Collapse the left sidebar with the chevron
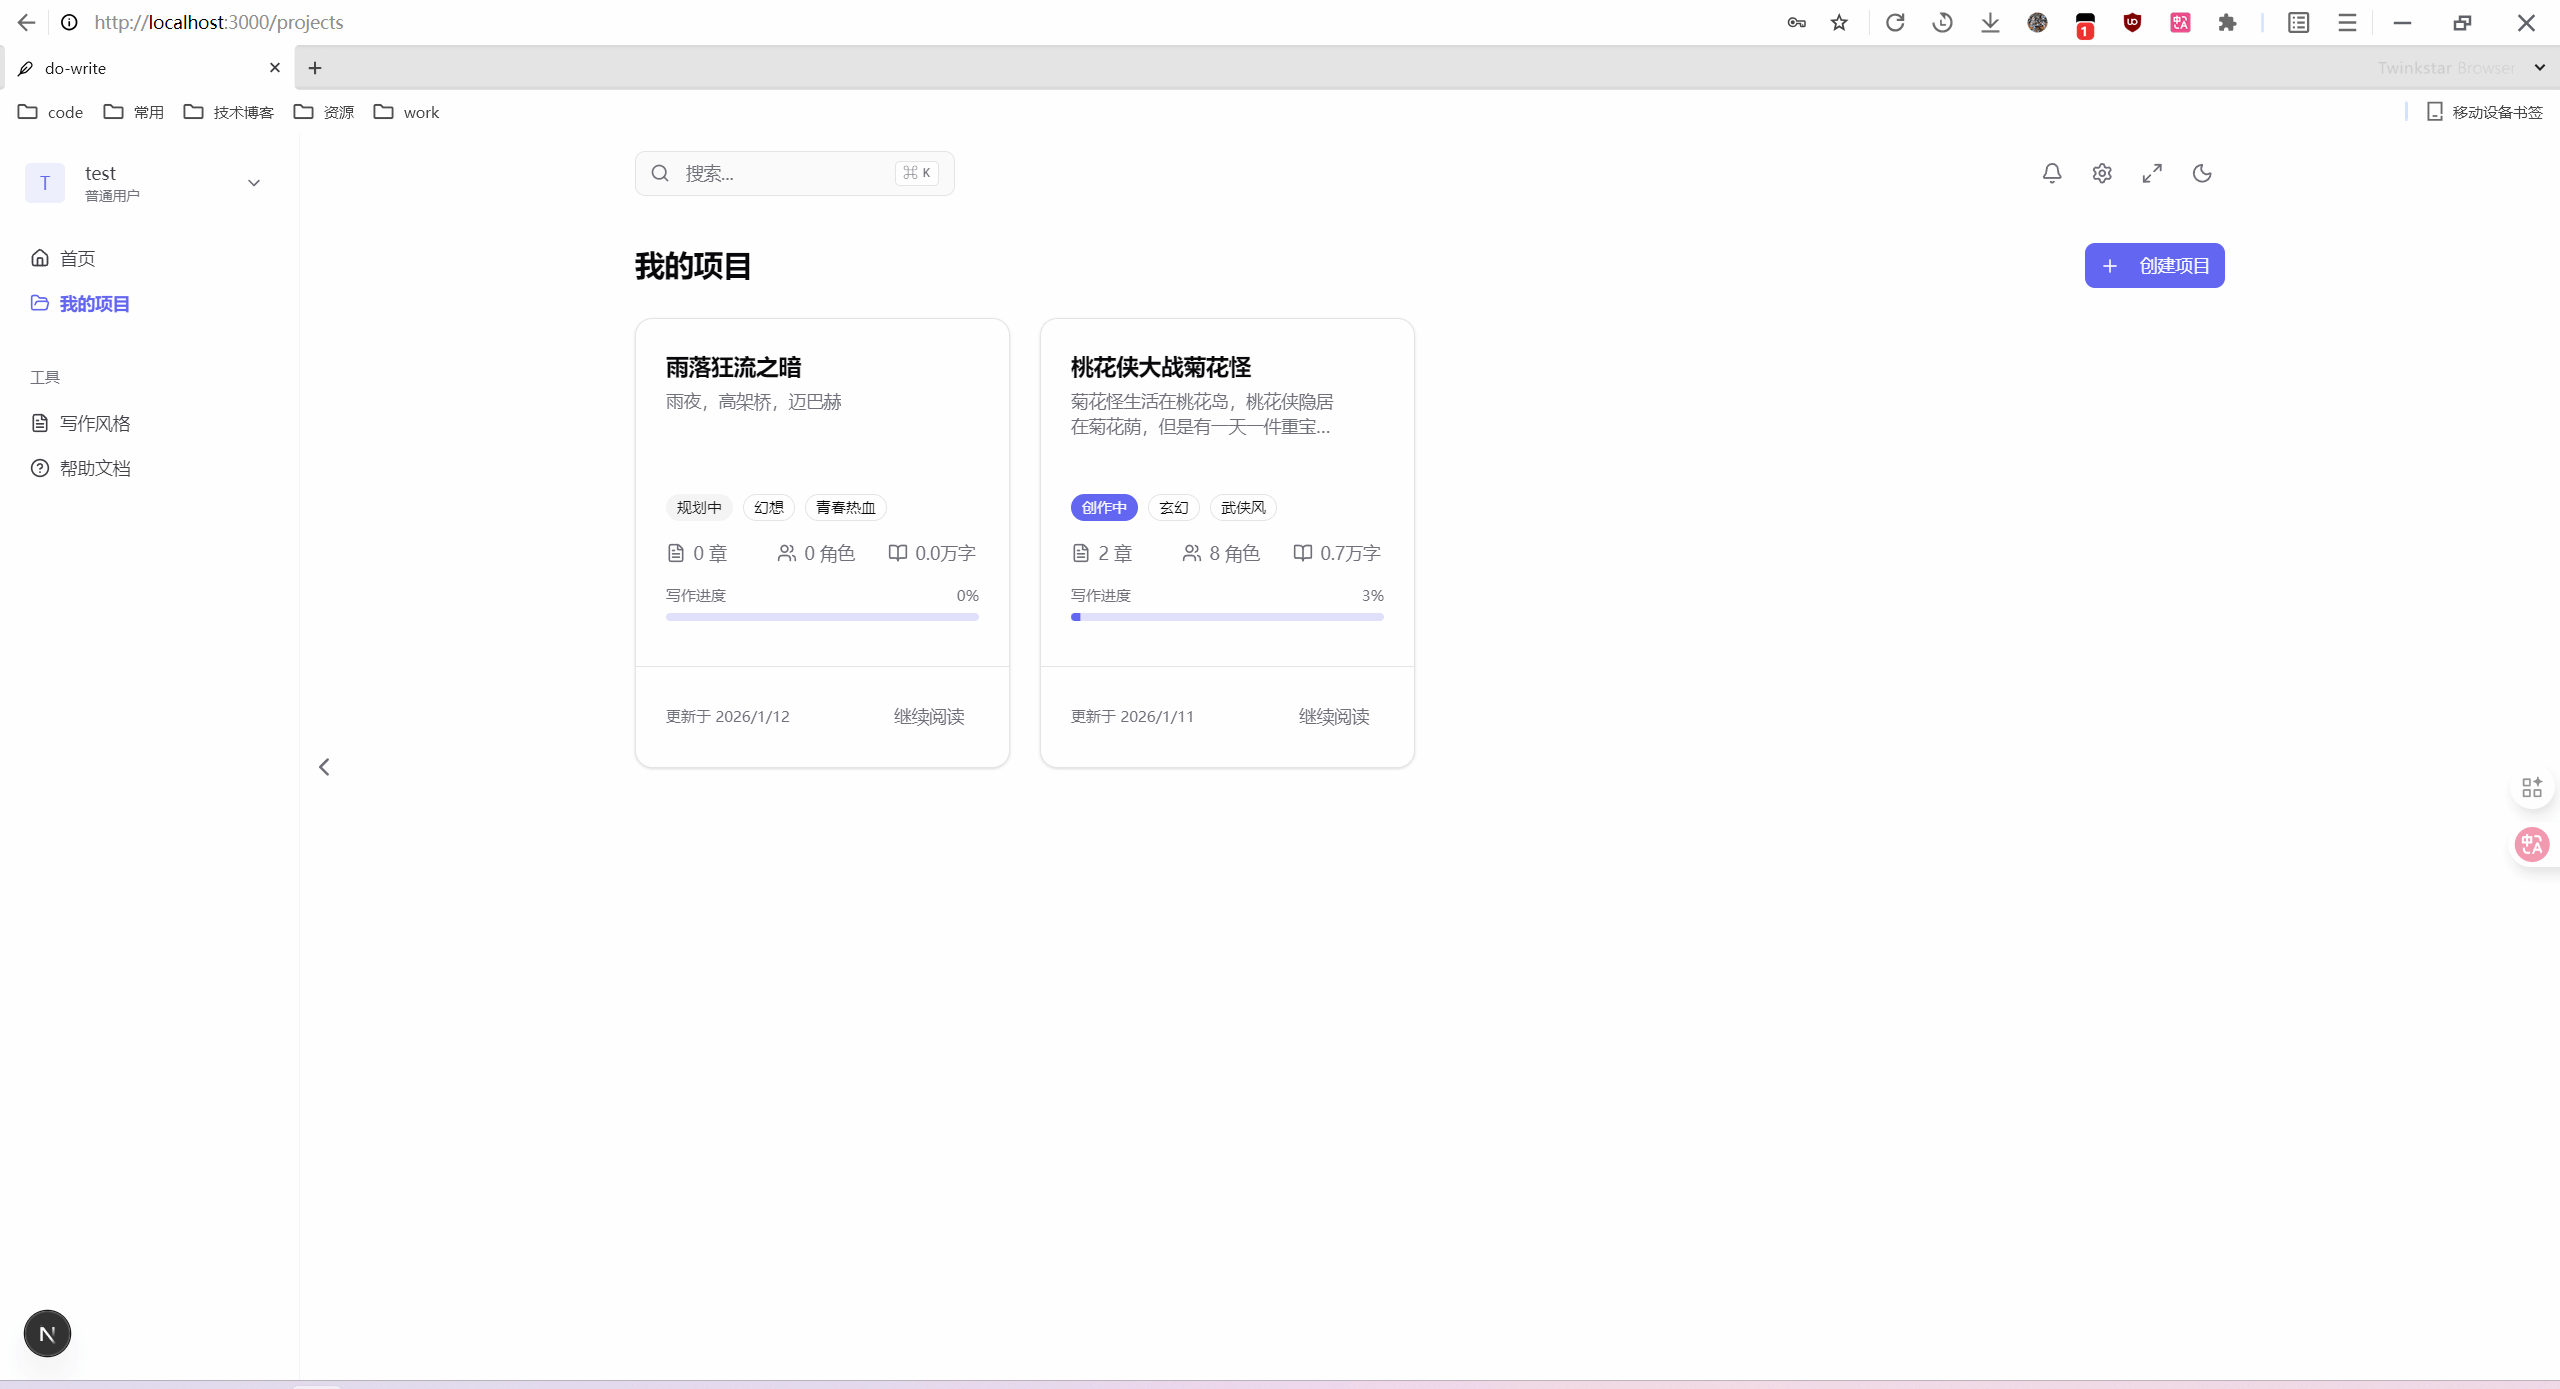This screenshot has width=2560, height=1389. [x=324, y=767]
